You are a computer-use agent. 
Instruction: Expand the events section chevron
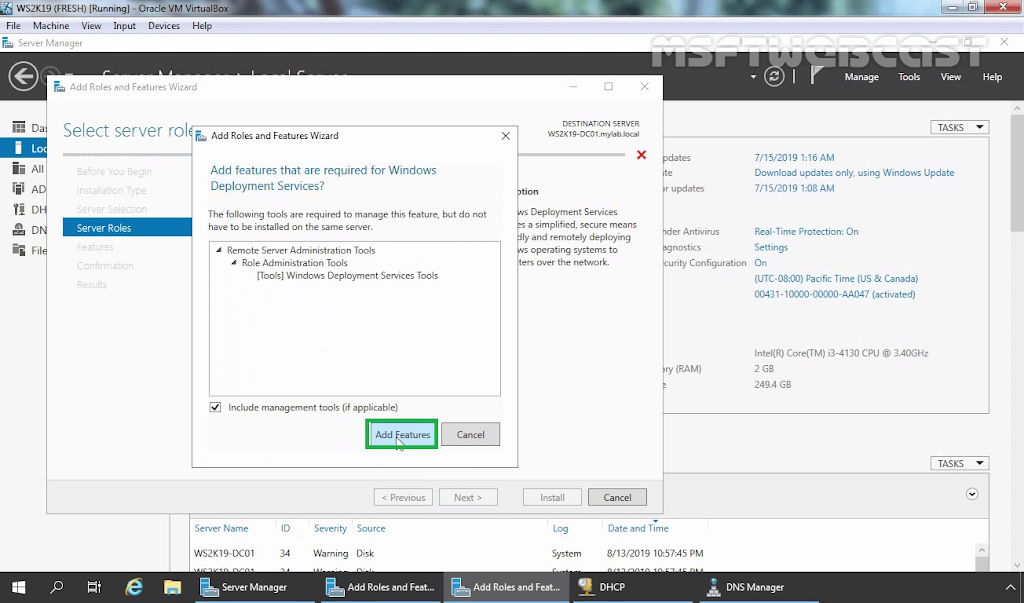point(972,494)
